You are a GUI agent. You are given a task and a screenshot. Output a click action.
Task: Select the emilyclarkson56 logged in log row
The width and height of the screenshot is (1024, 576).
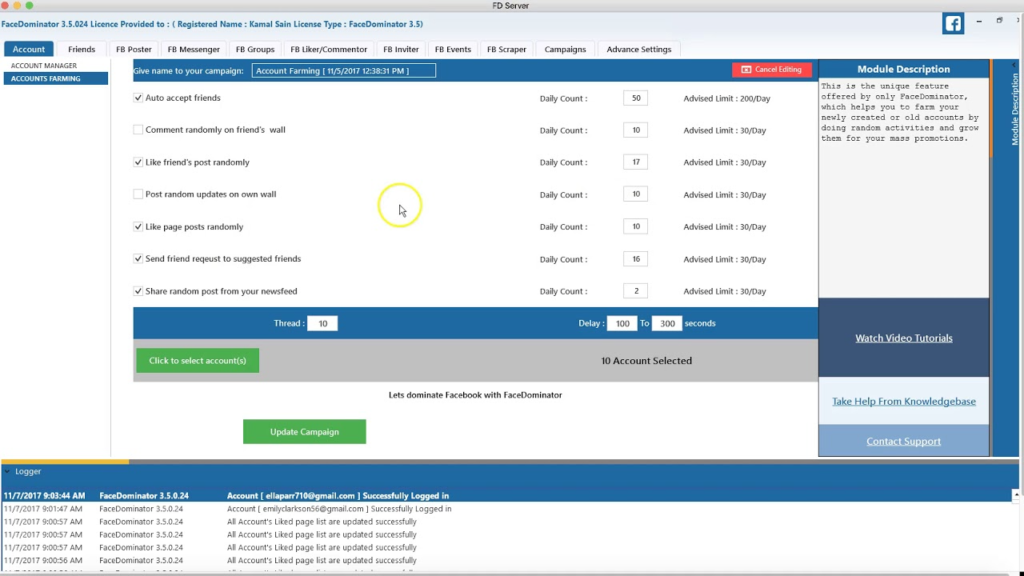coord(507,509)
